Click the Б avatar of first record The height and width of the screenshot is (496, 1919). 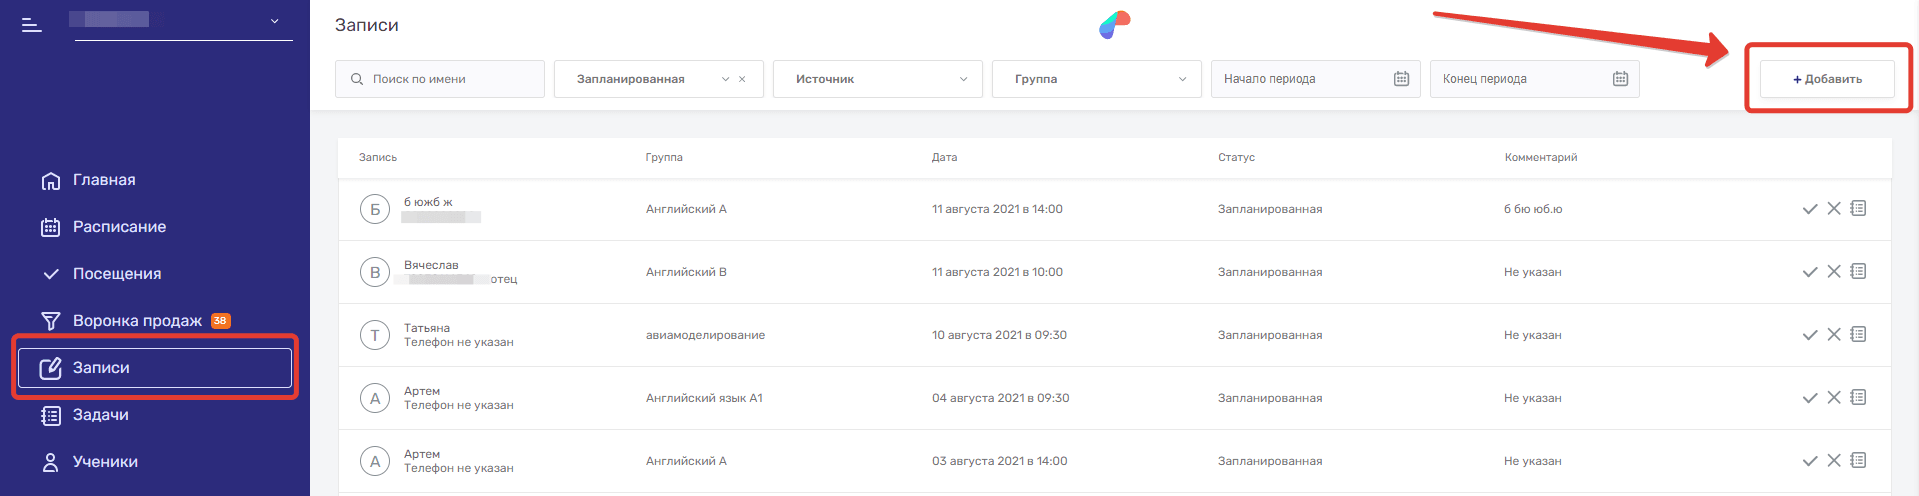coord(375,209)
